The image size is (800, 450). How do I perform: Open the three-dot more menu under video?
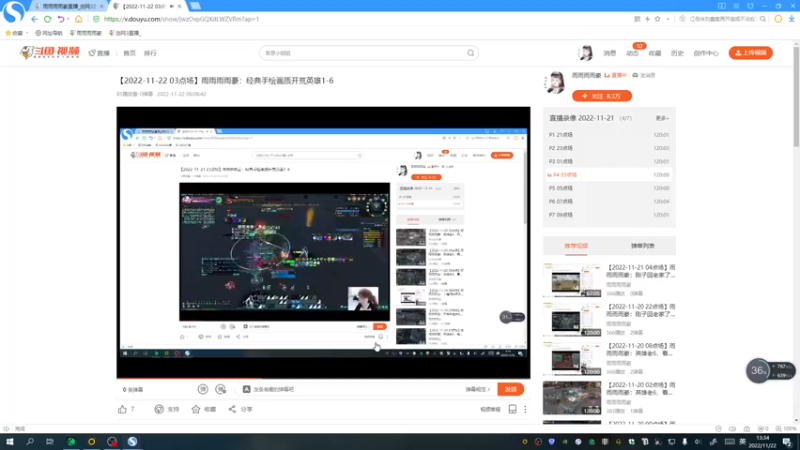tap(525, 409)
